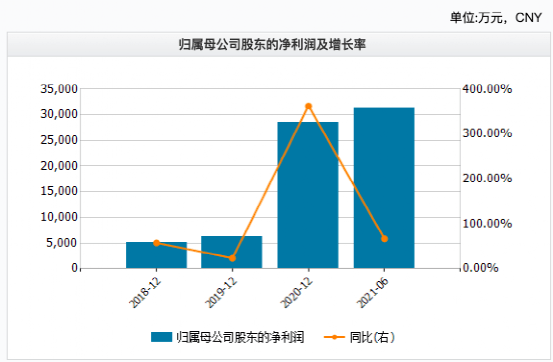The height and width of the screenshot is (362, 553).
Task: Click the orange growth marker at 2019-12
Action: 232,258
